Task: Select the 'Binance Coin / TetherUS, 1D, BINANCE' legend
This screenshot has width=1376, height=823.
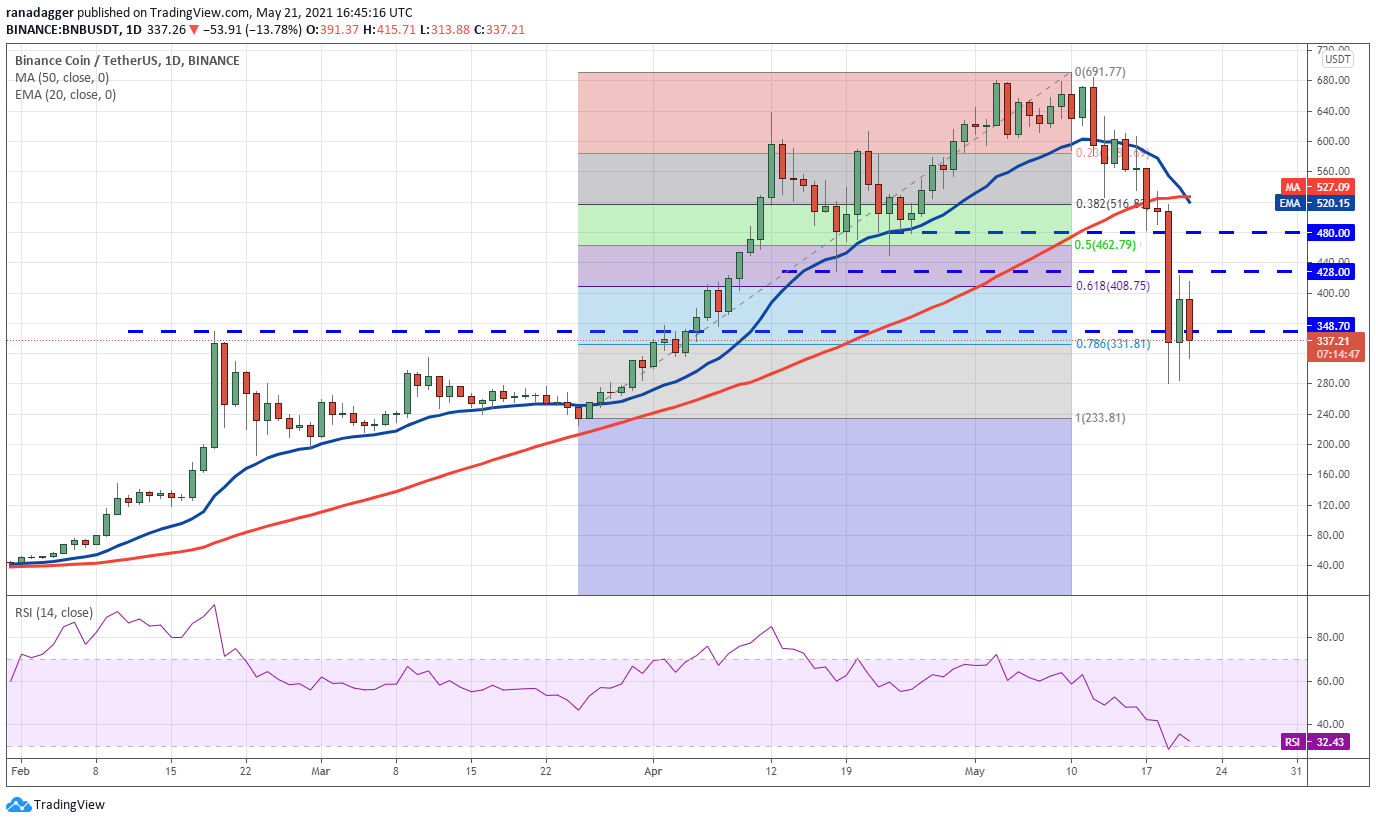Action: coord(127,61)
